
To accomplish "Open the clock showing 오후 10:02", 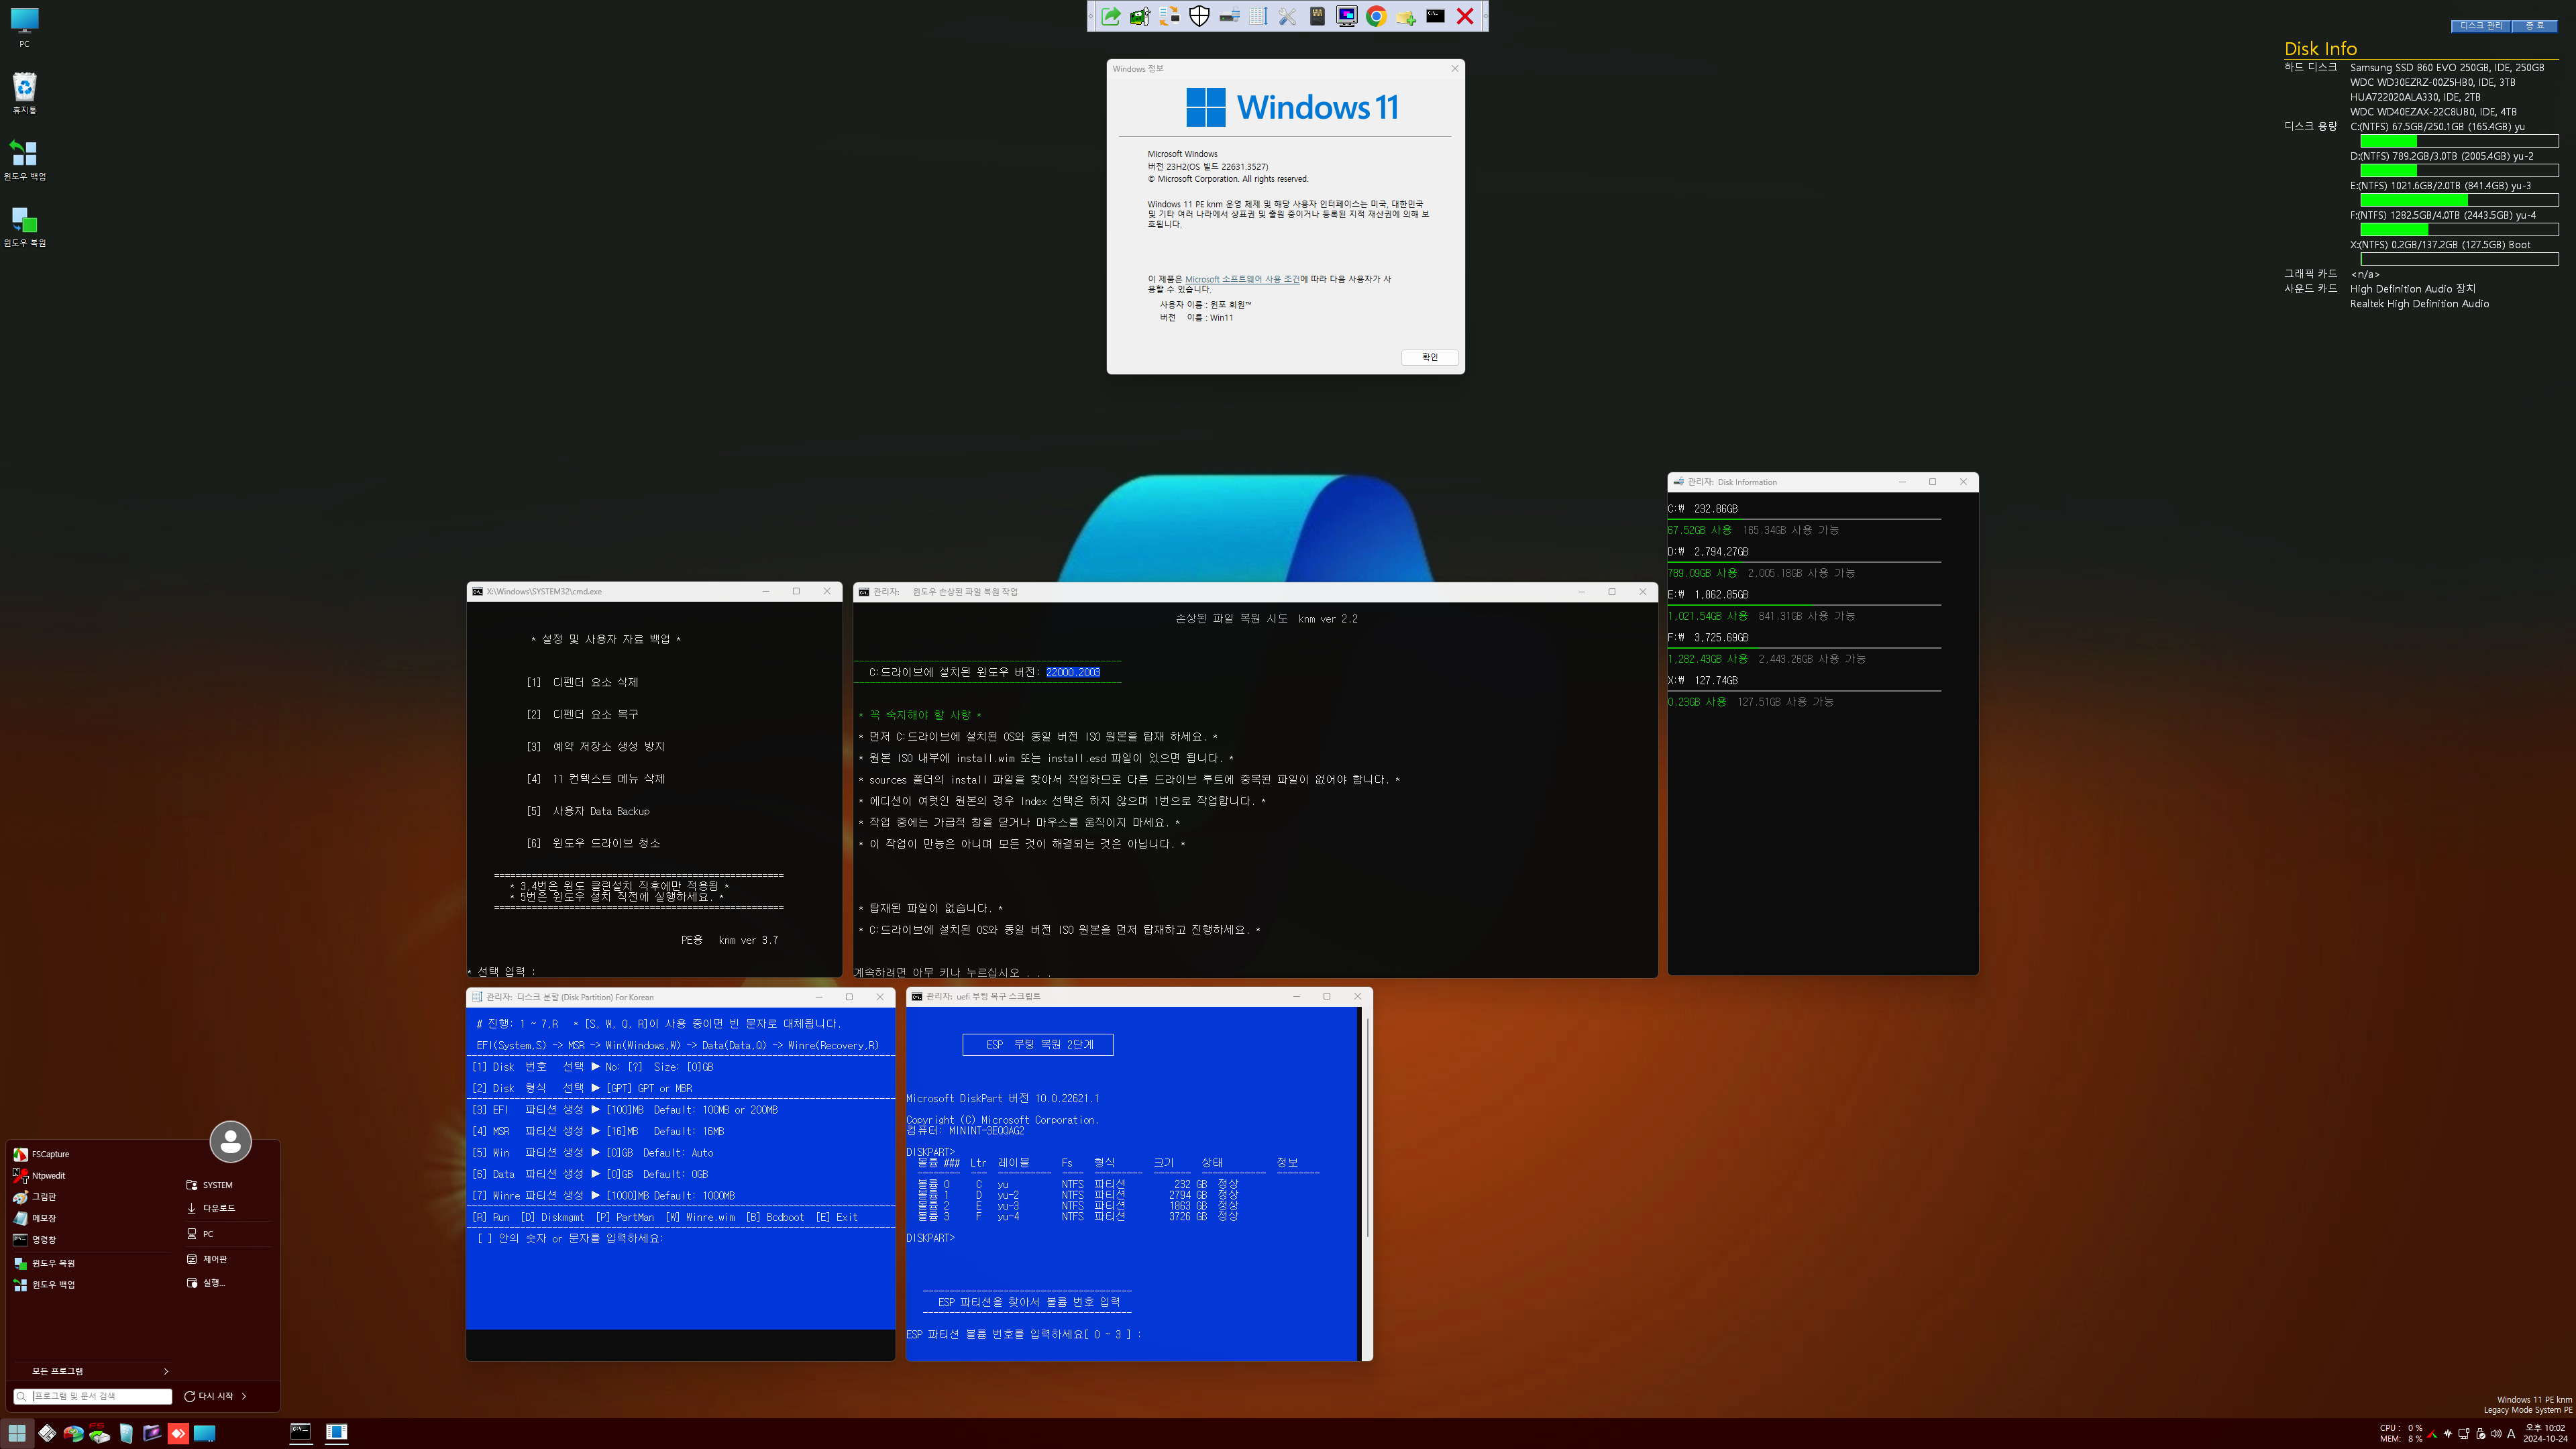I will 2545,1433.
